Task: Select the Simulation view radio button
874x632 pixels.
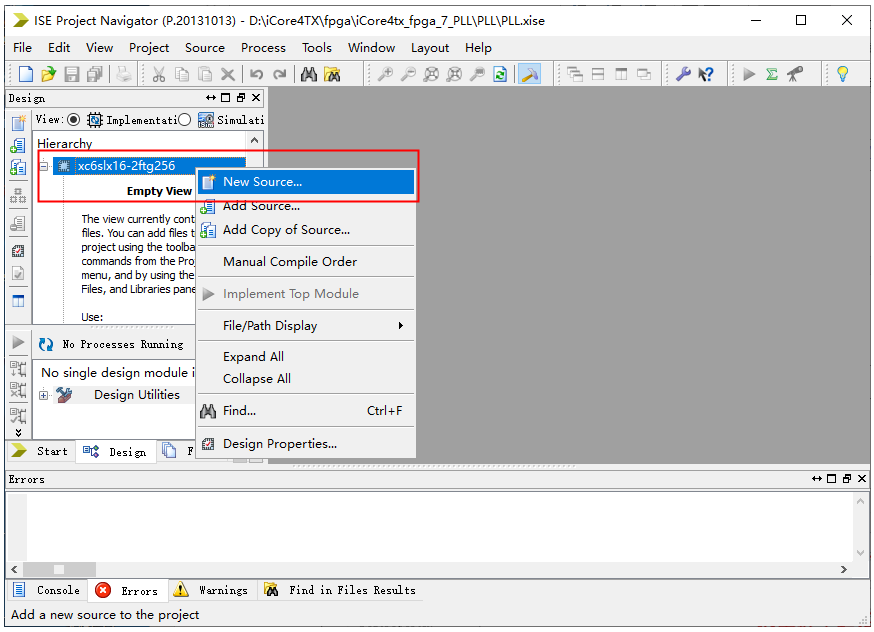Action: point(184,120)
